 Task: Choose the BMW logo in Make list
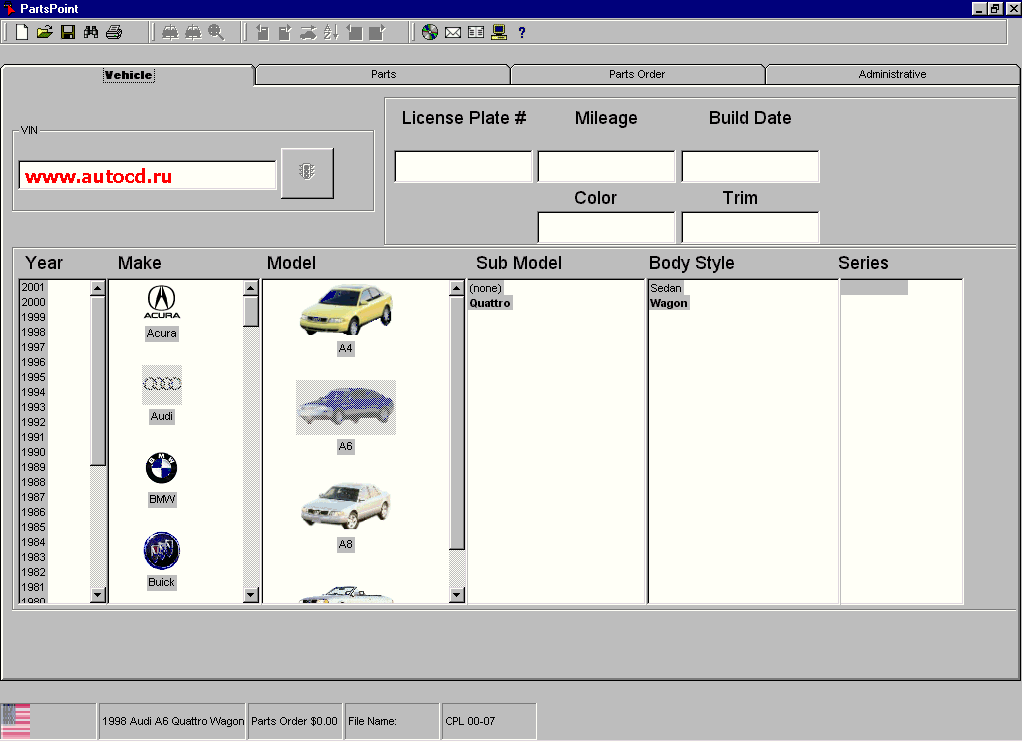[x=162, y=467]
